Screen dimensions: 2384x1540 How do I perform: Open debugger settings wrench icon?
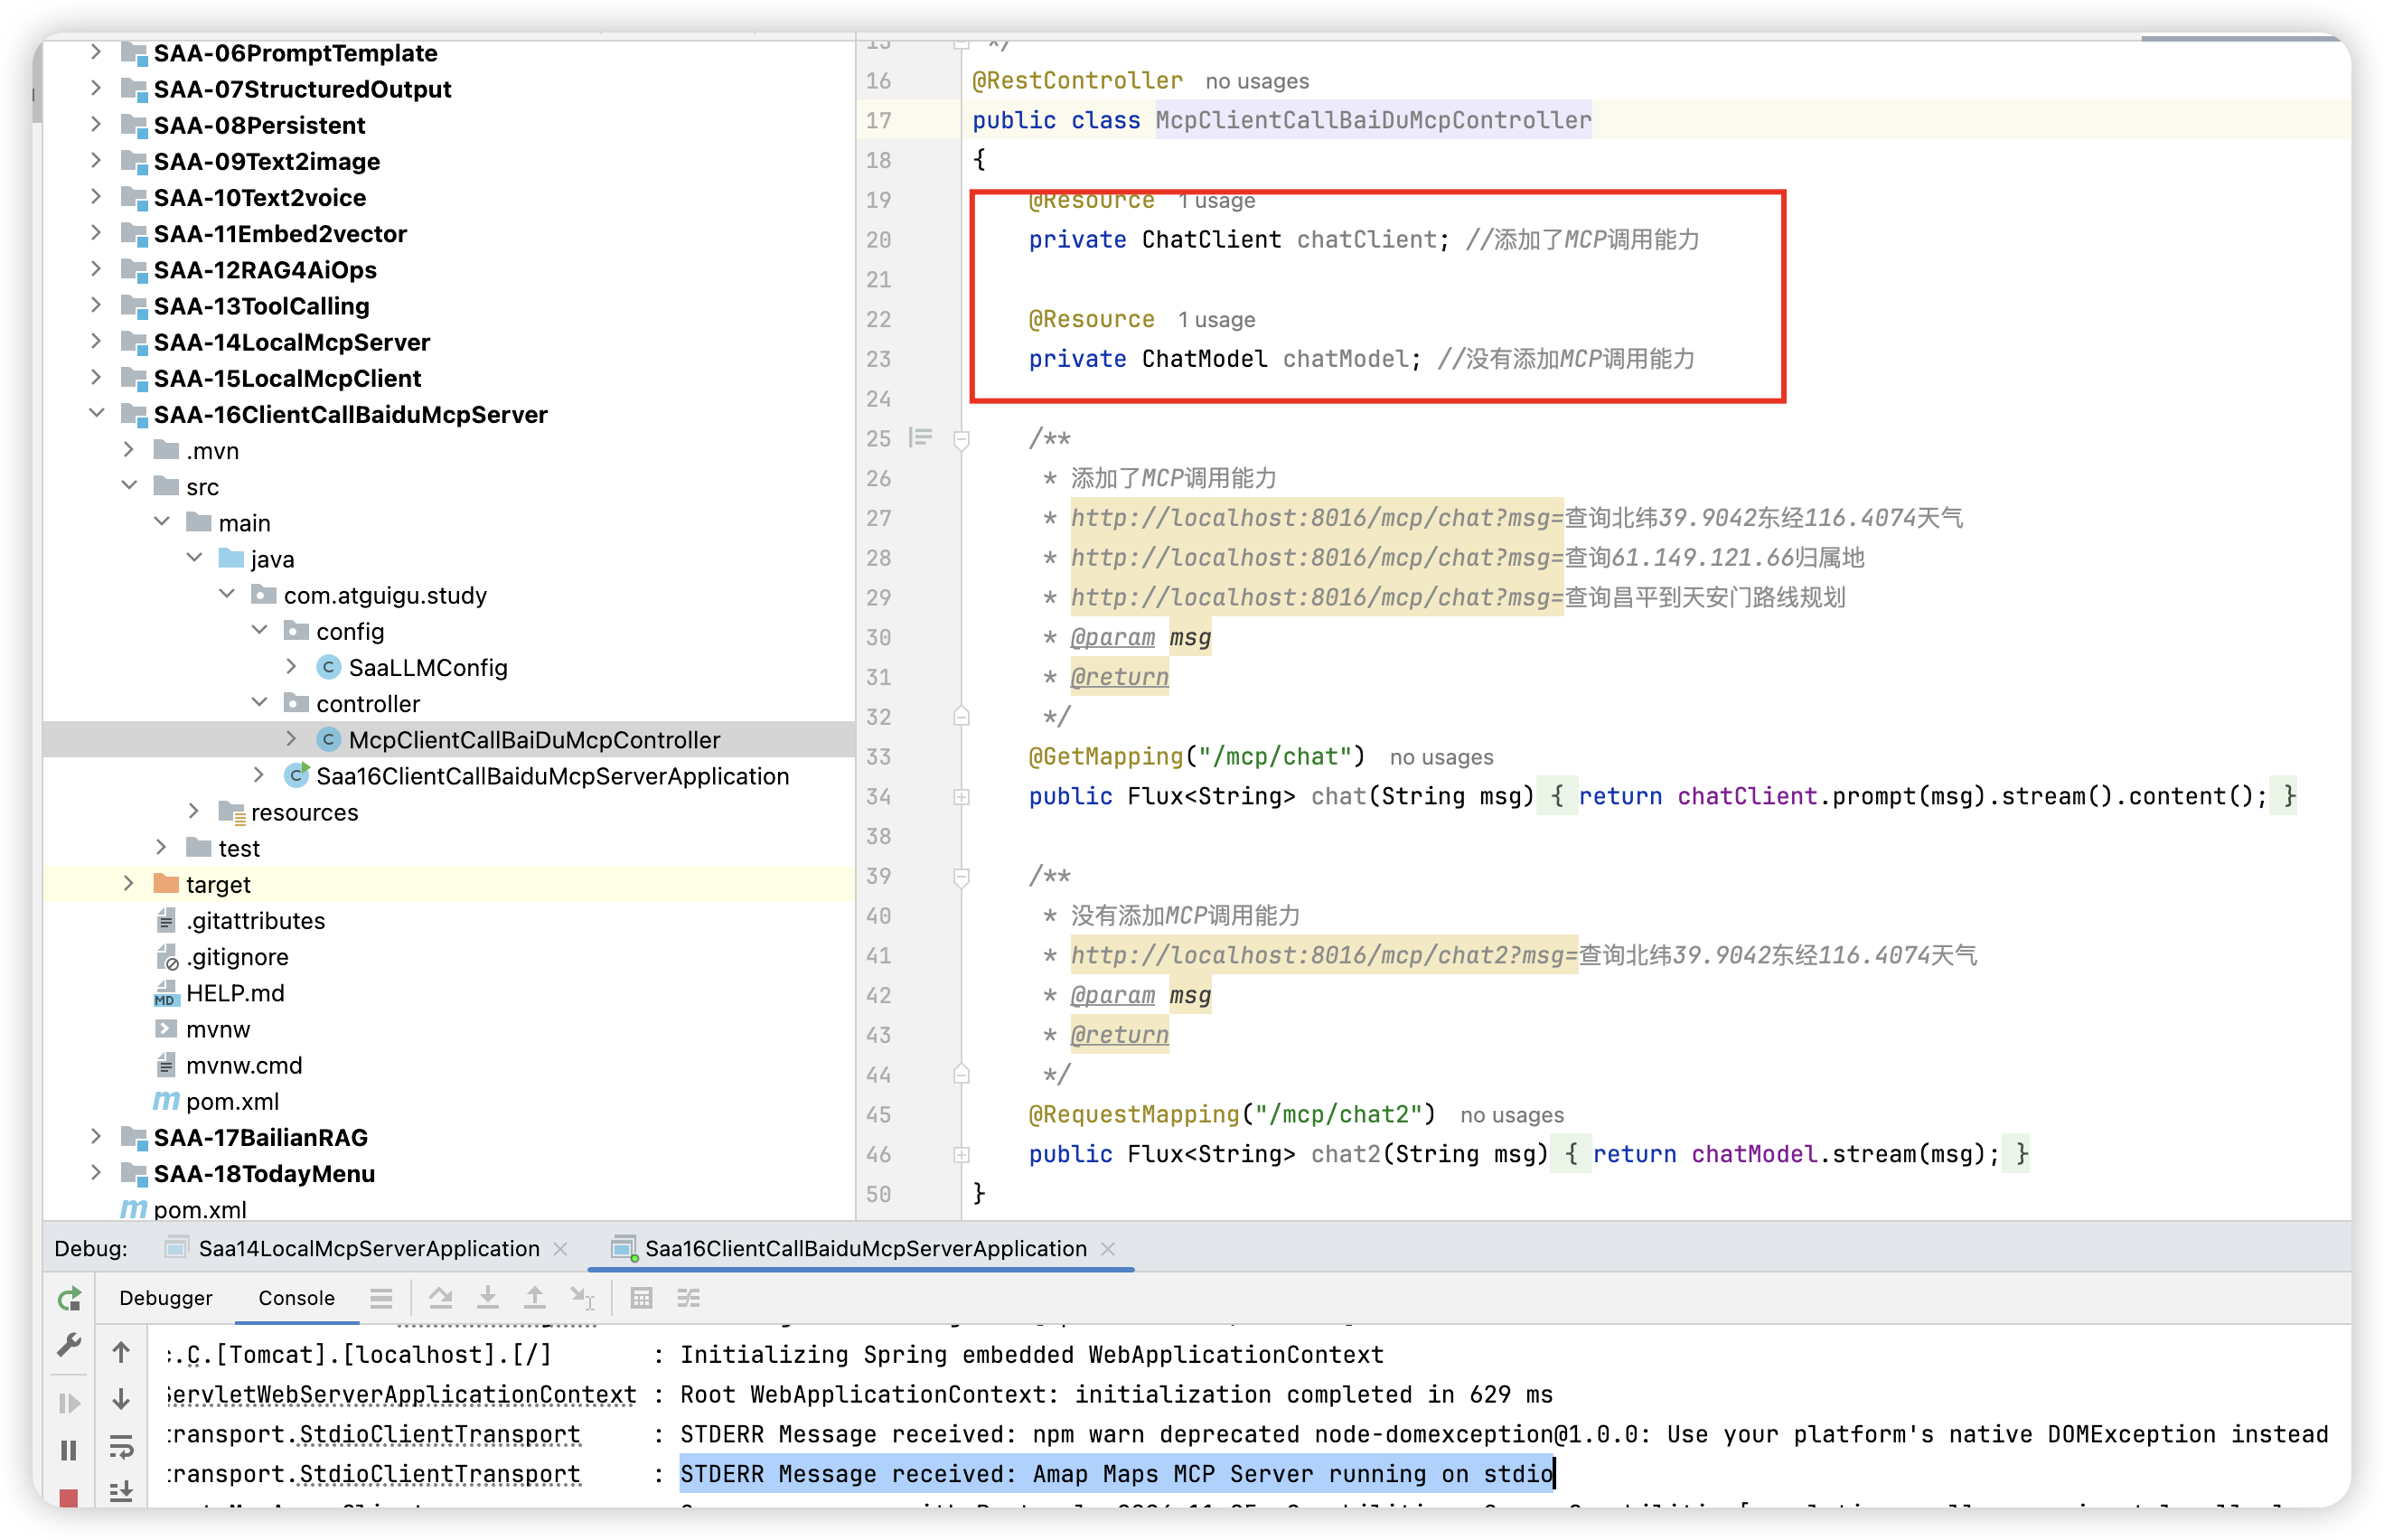tap(69, 1346)
